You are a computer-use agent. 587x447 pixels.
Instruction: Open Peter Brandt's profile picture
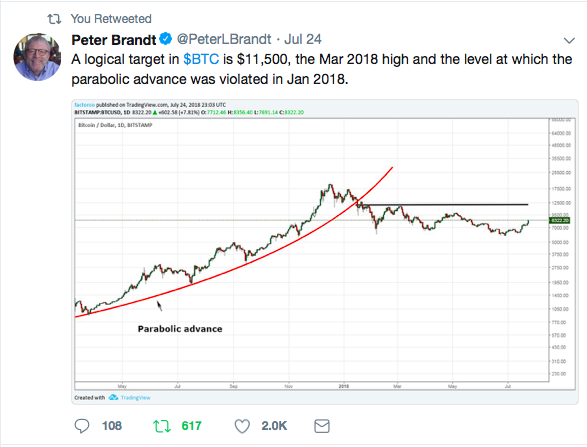coord(37,57)
